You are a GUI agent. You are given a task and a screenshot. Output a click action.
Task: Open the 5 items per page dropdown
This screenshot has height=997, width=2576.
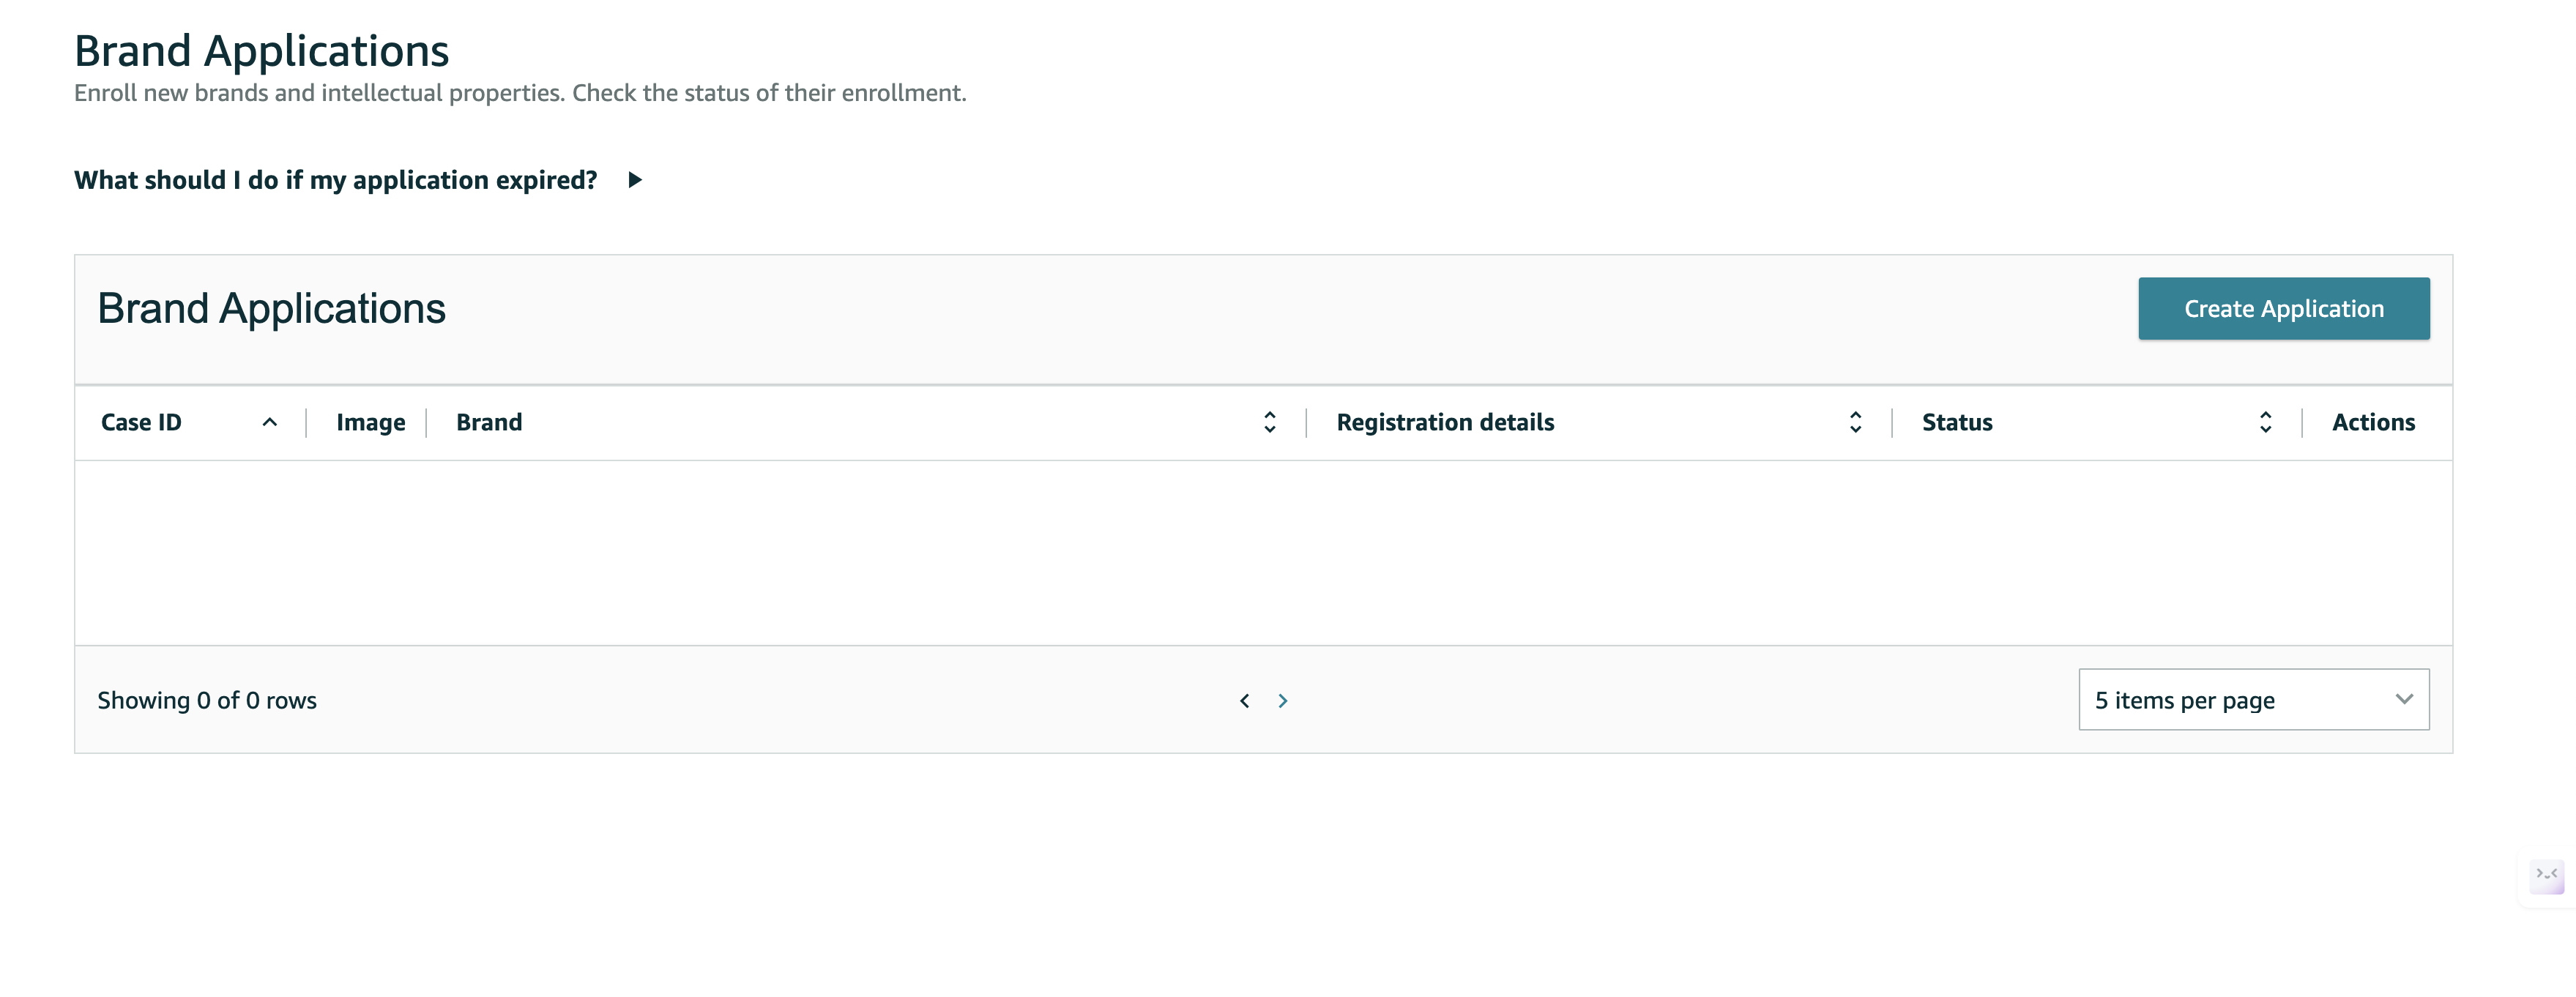(2253, 700)
